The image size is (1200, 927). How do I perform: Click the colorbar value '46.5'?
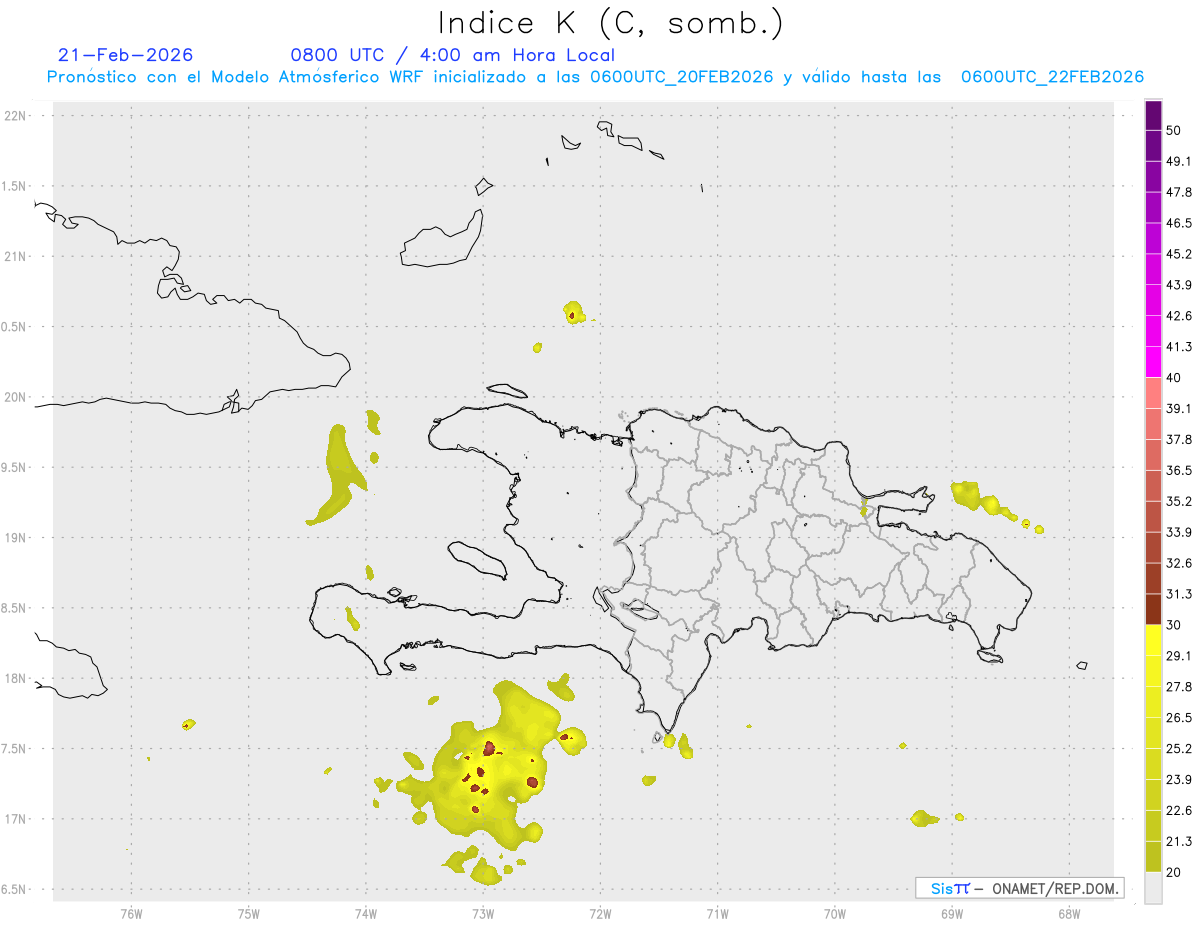[1179, 223]
